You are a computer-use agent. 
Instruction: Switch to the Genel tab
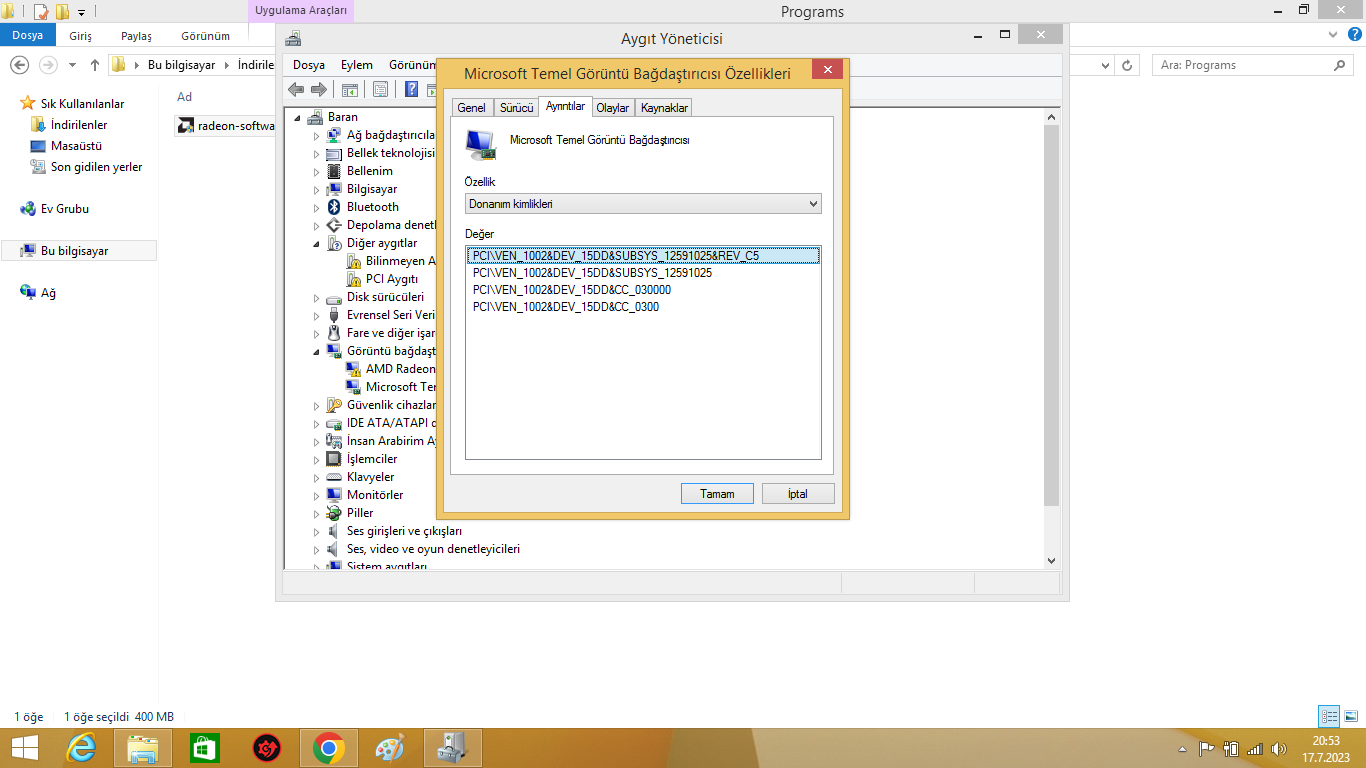point(471,108)
